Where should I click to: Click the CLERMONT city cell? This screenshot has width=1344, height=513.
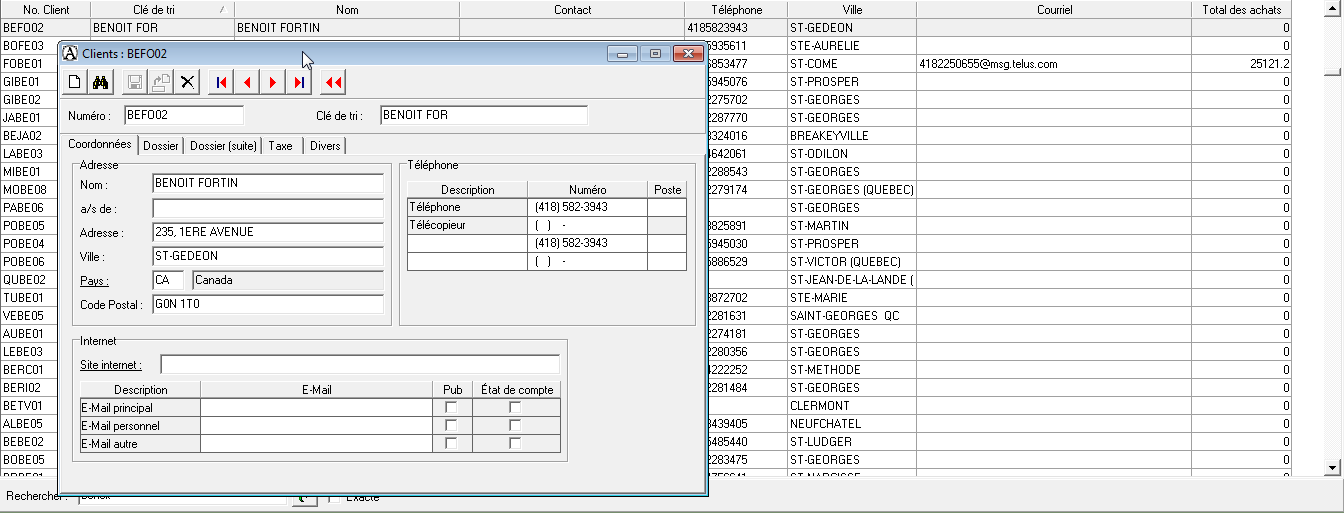(x=851, y=405)
